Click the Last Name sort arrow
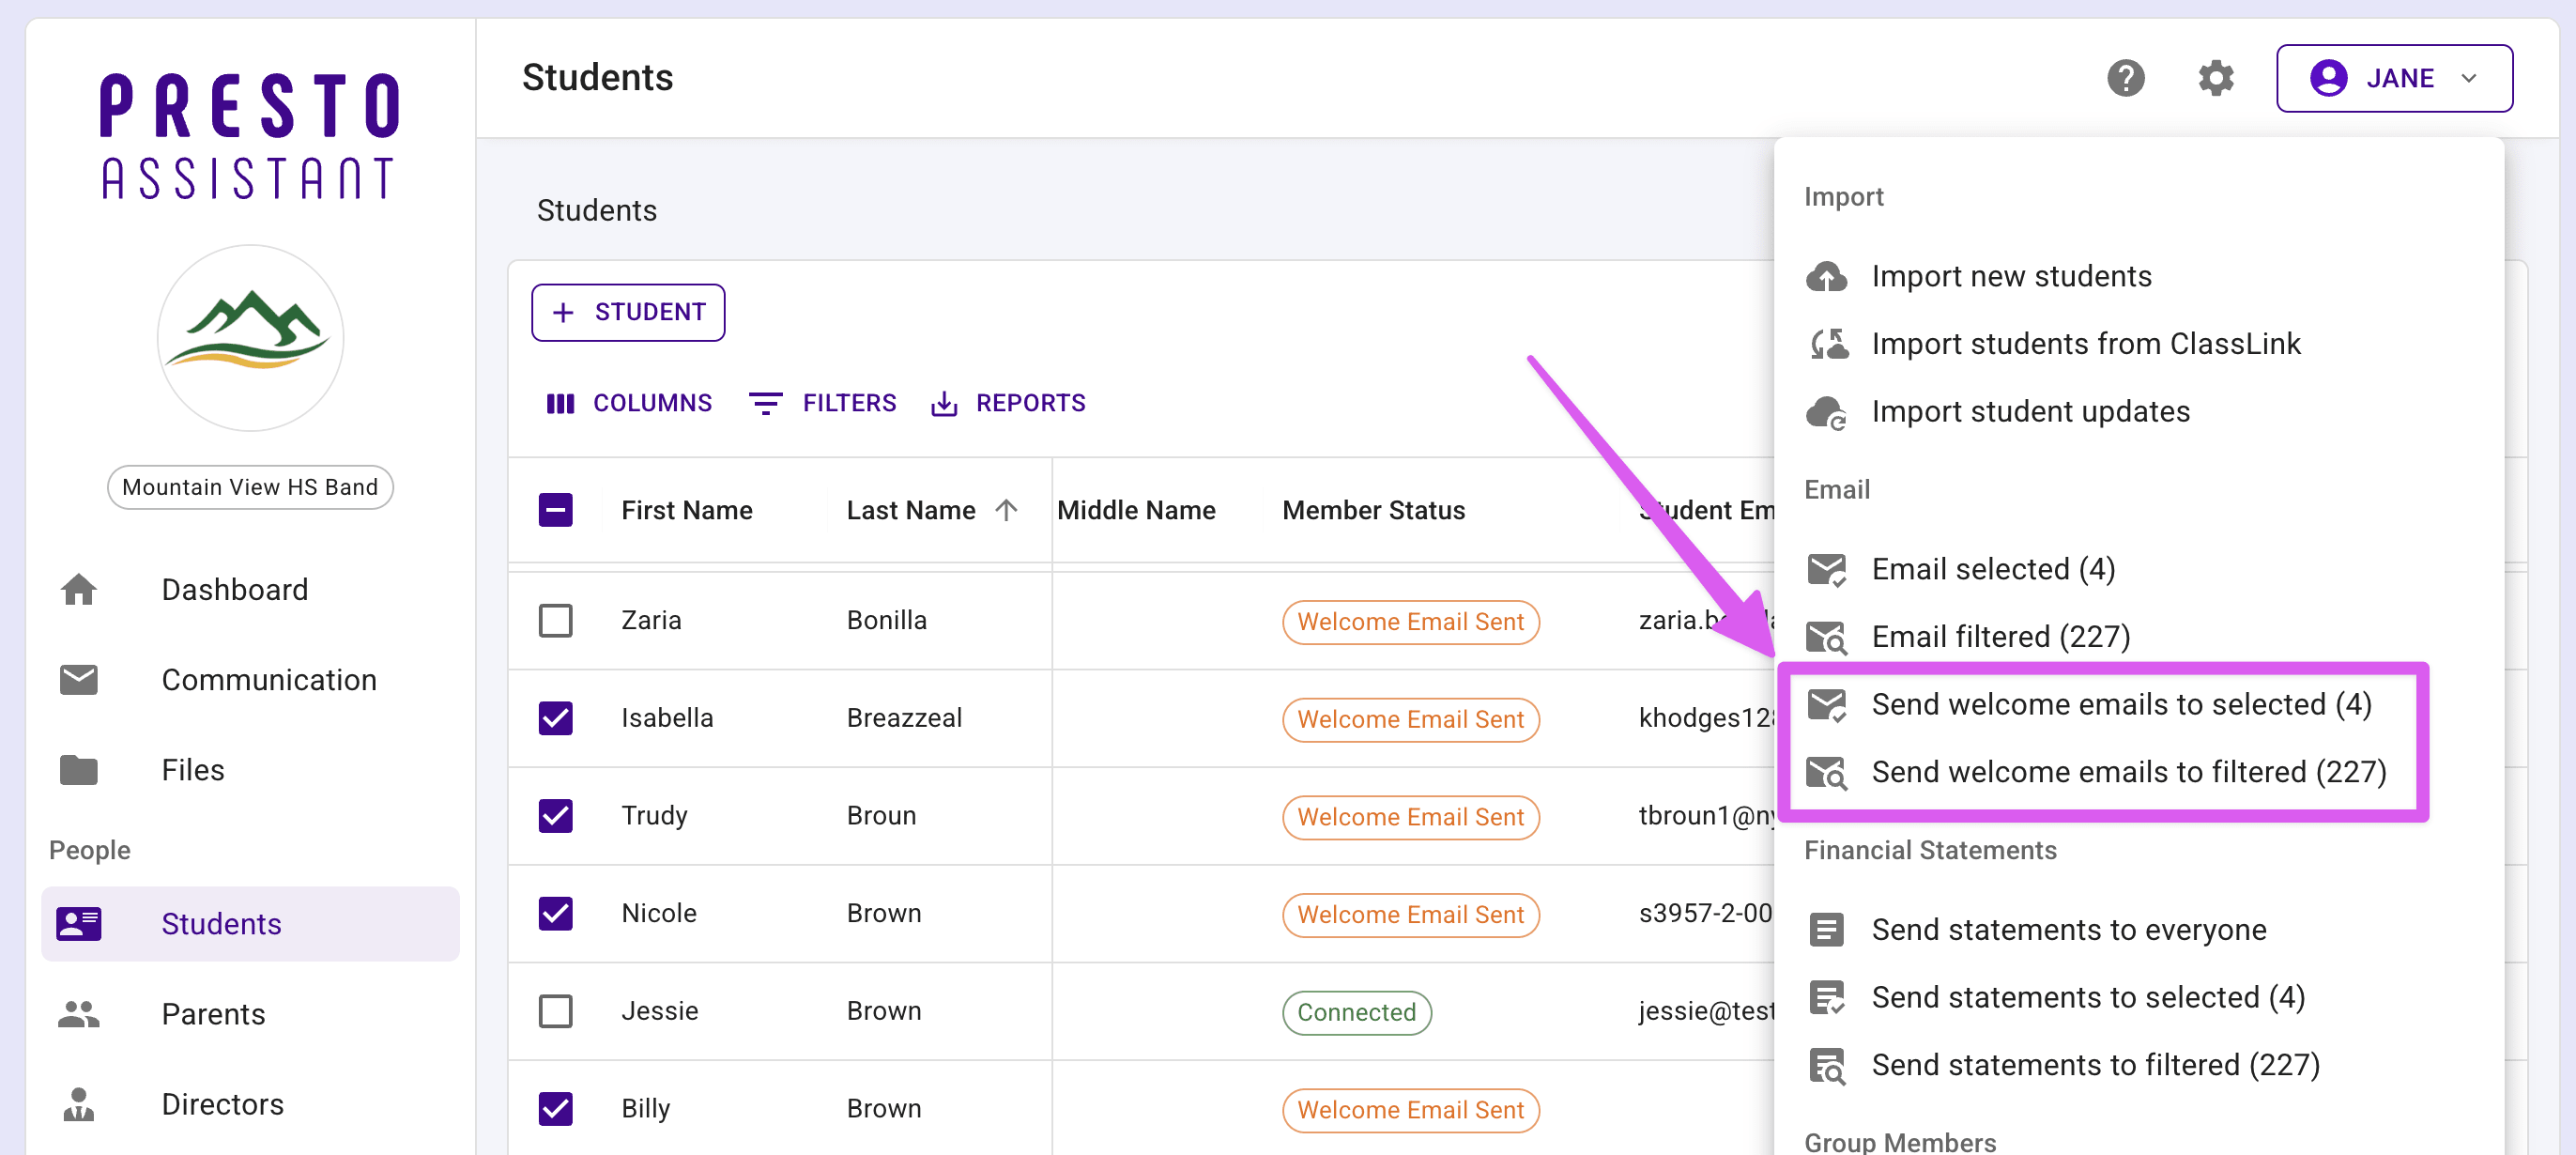The width and height of the screenshot is (2576, 1155). [1006, 511]
